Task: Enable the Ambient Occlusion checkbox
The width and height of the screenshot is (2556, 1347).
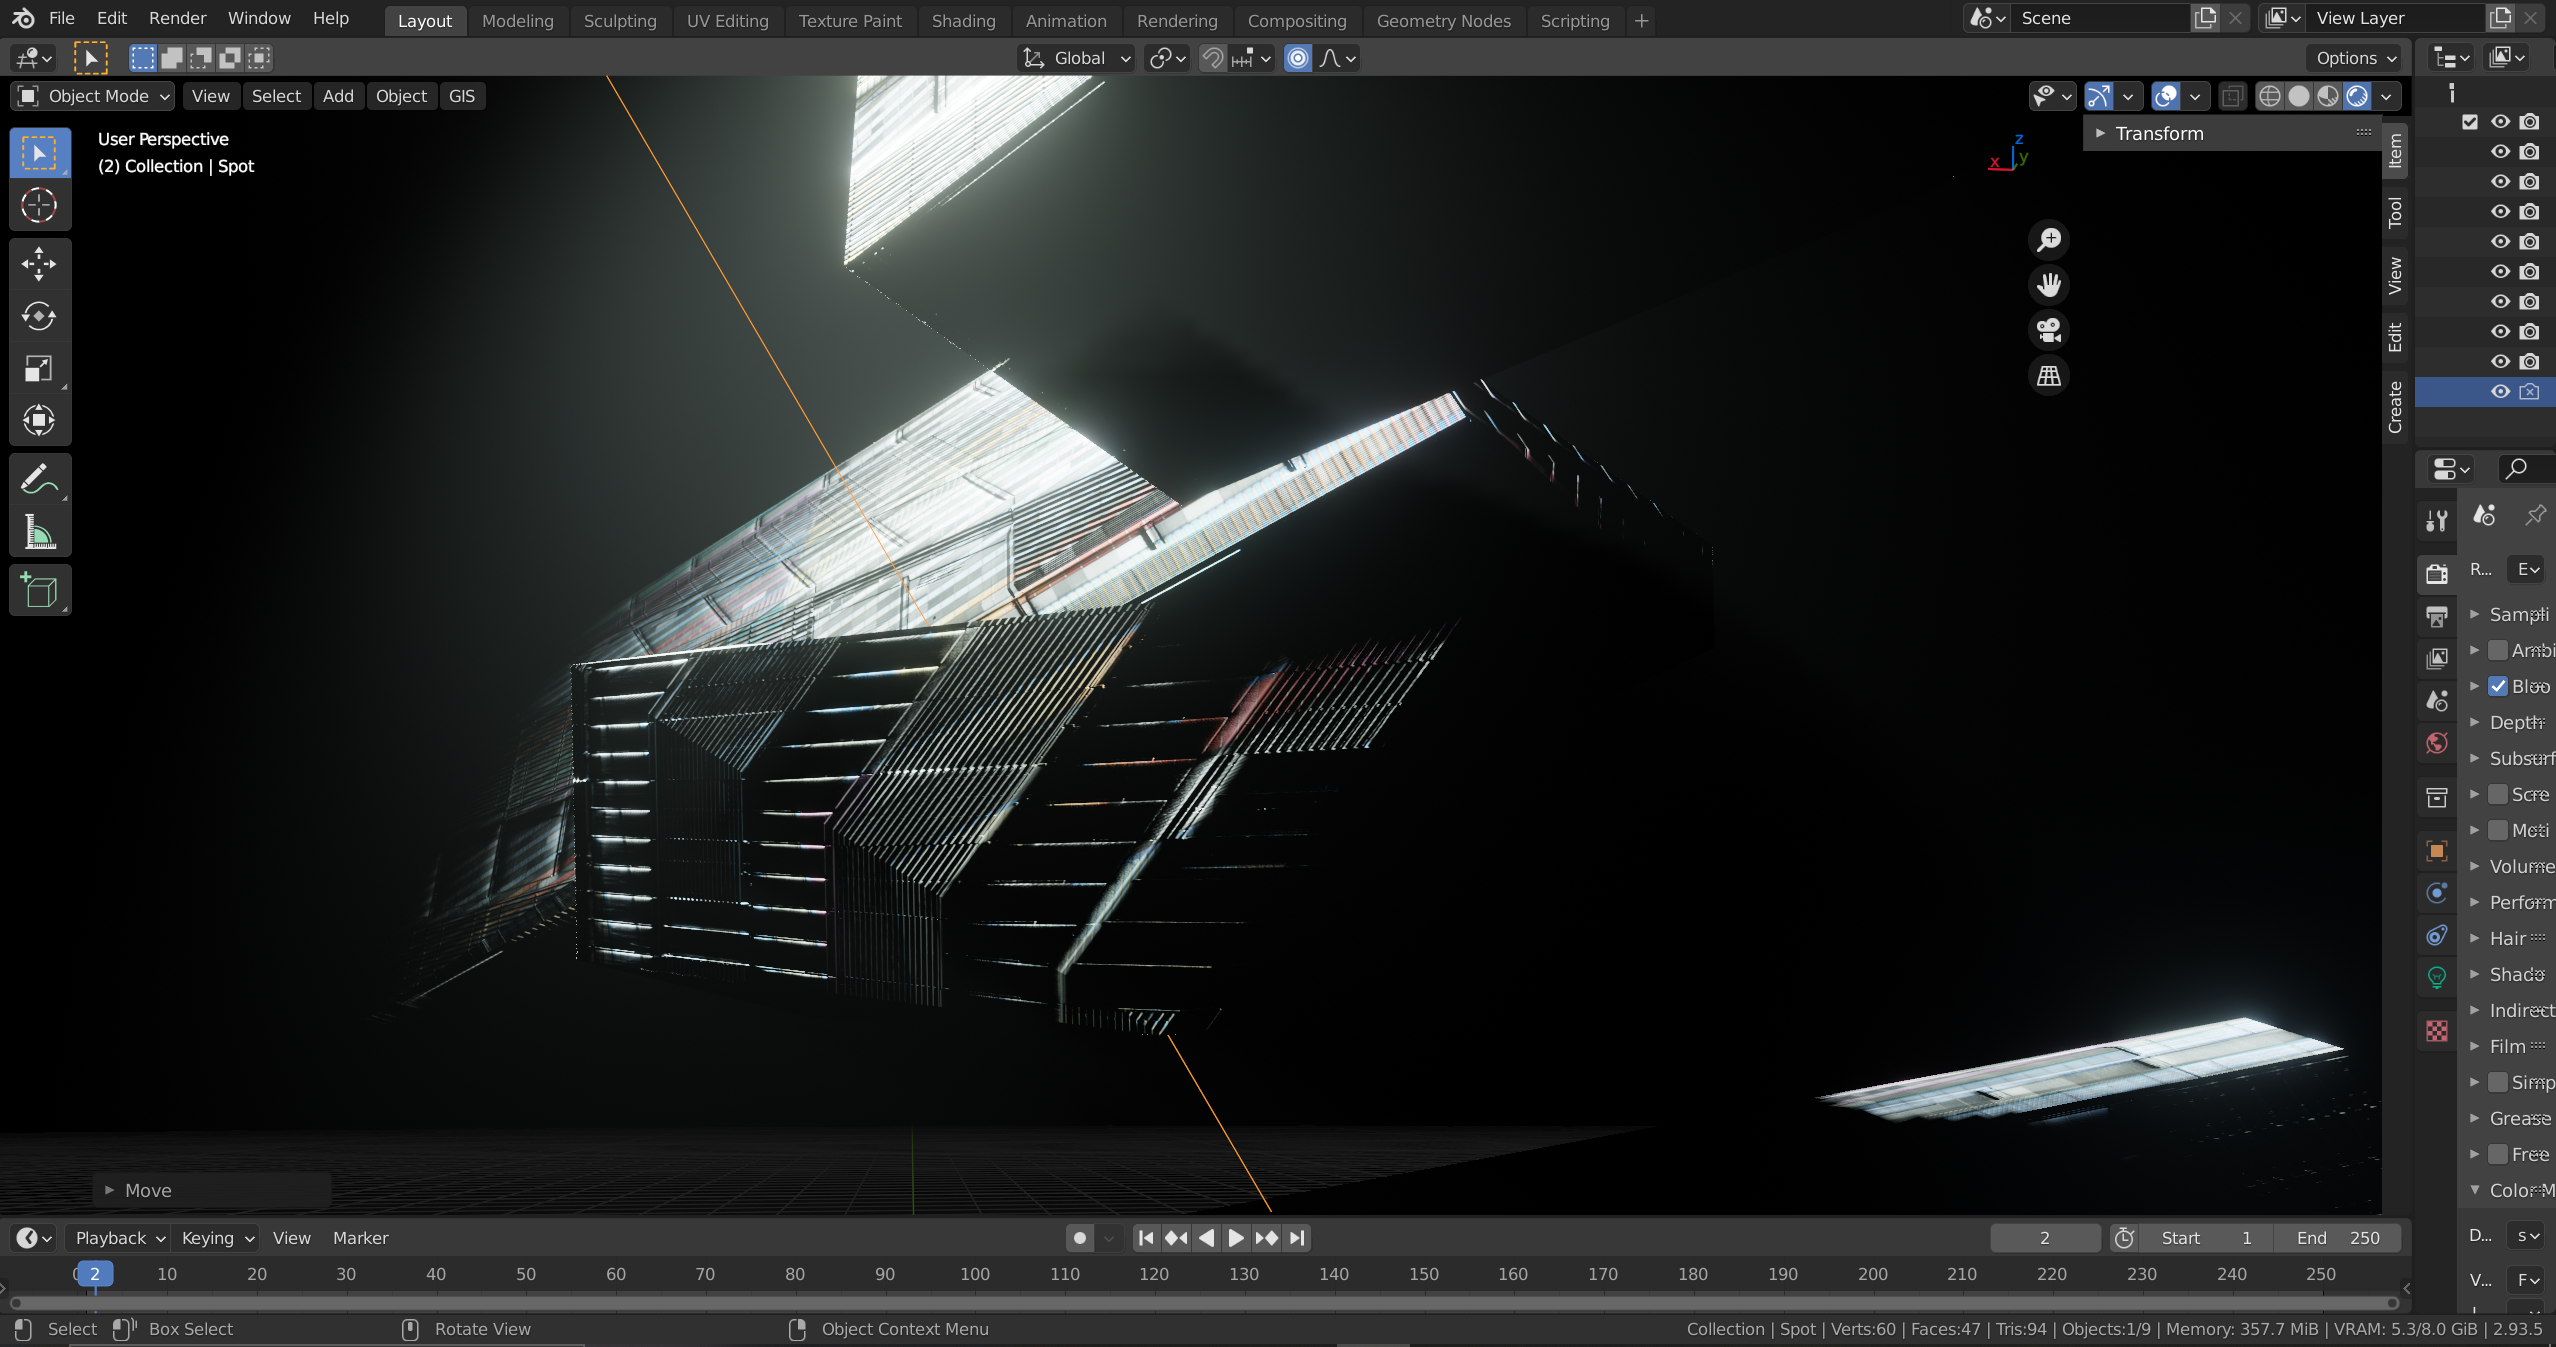Action: point(2498,650)
